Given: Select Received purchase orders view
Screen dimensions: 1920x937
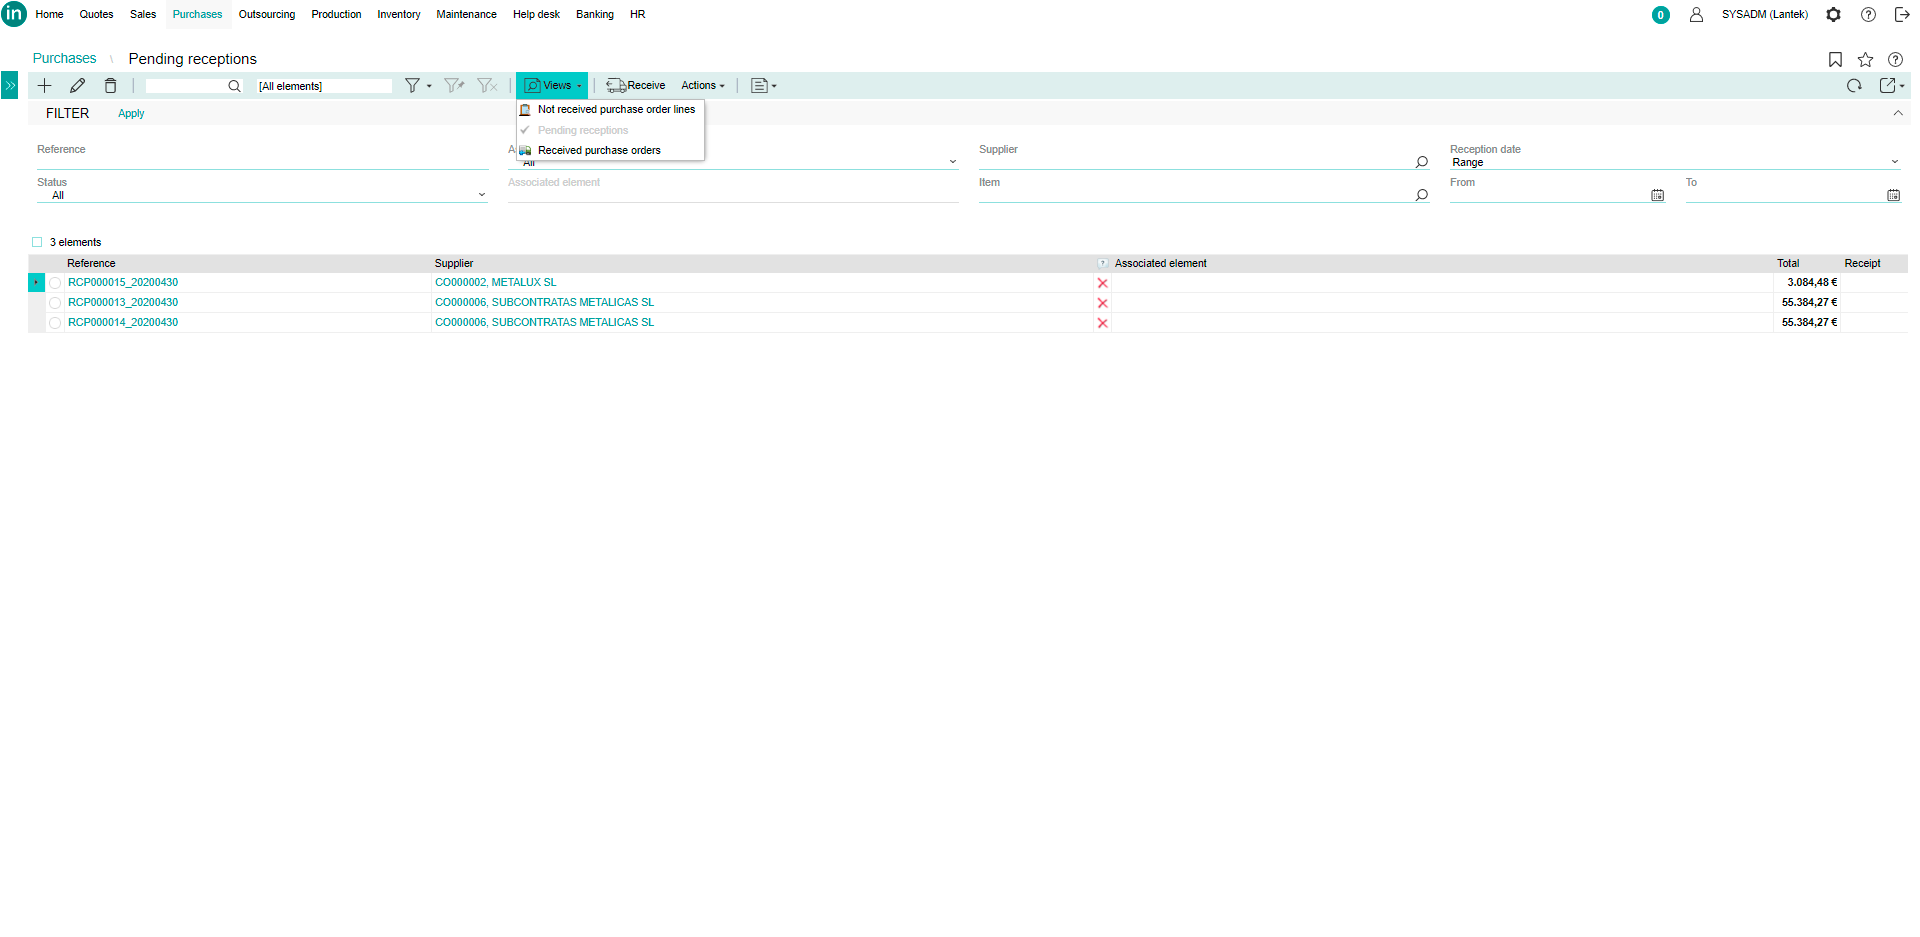Looking at the screenshot, I should [599, 151].
